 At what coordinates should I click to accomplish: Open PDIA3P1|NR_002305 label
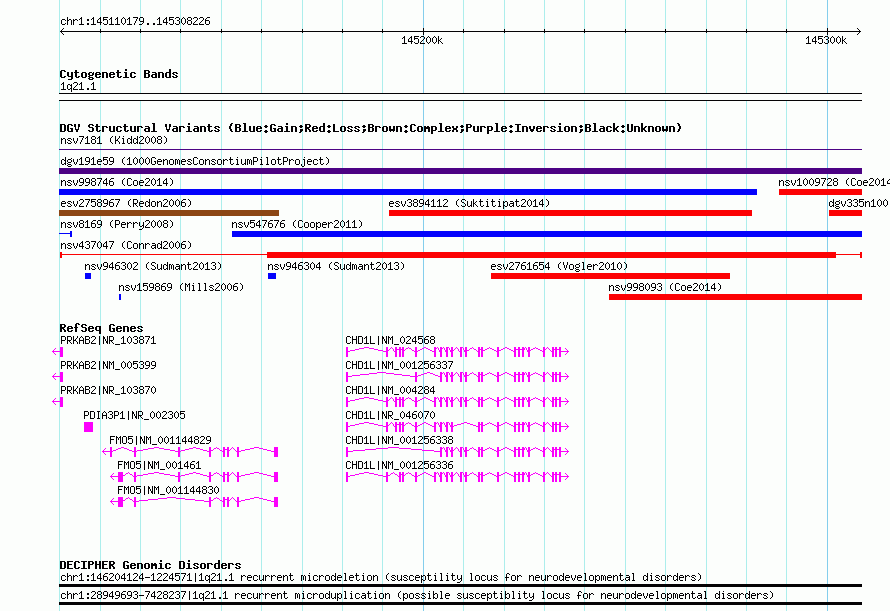tap(135, 416)
